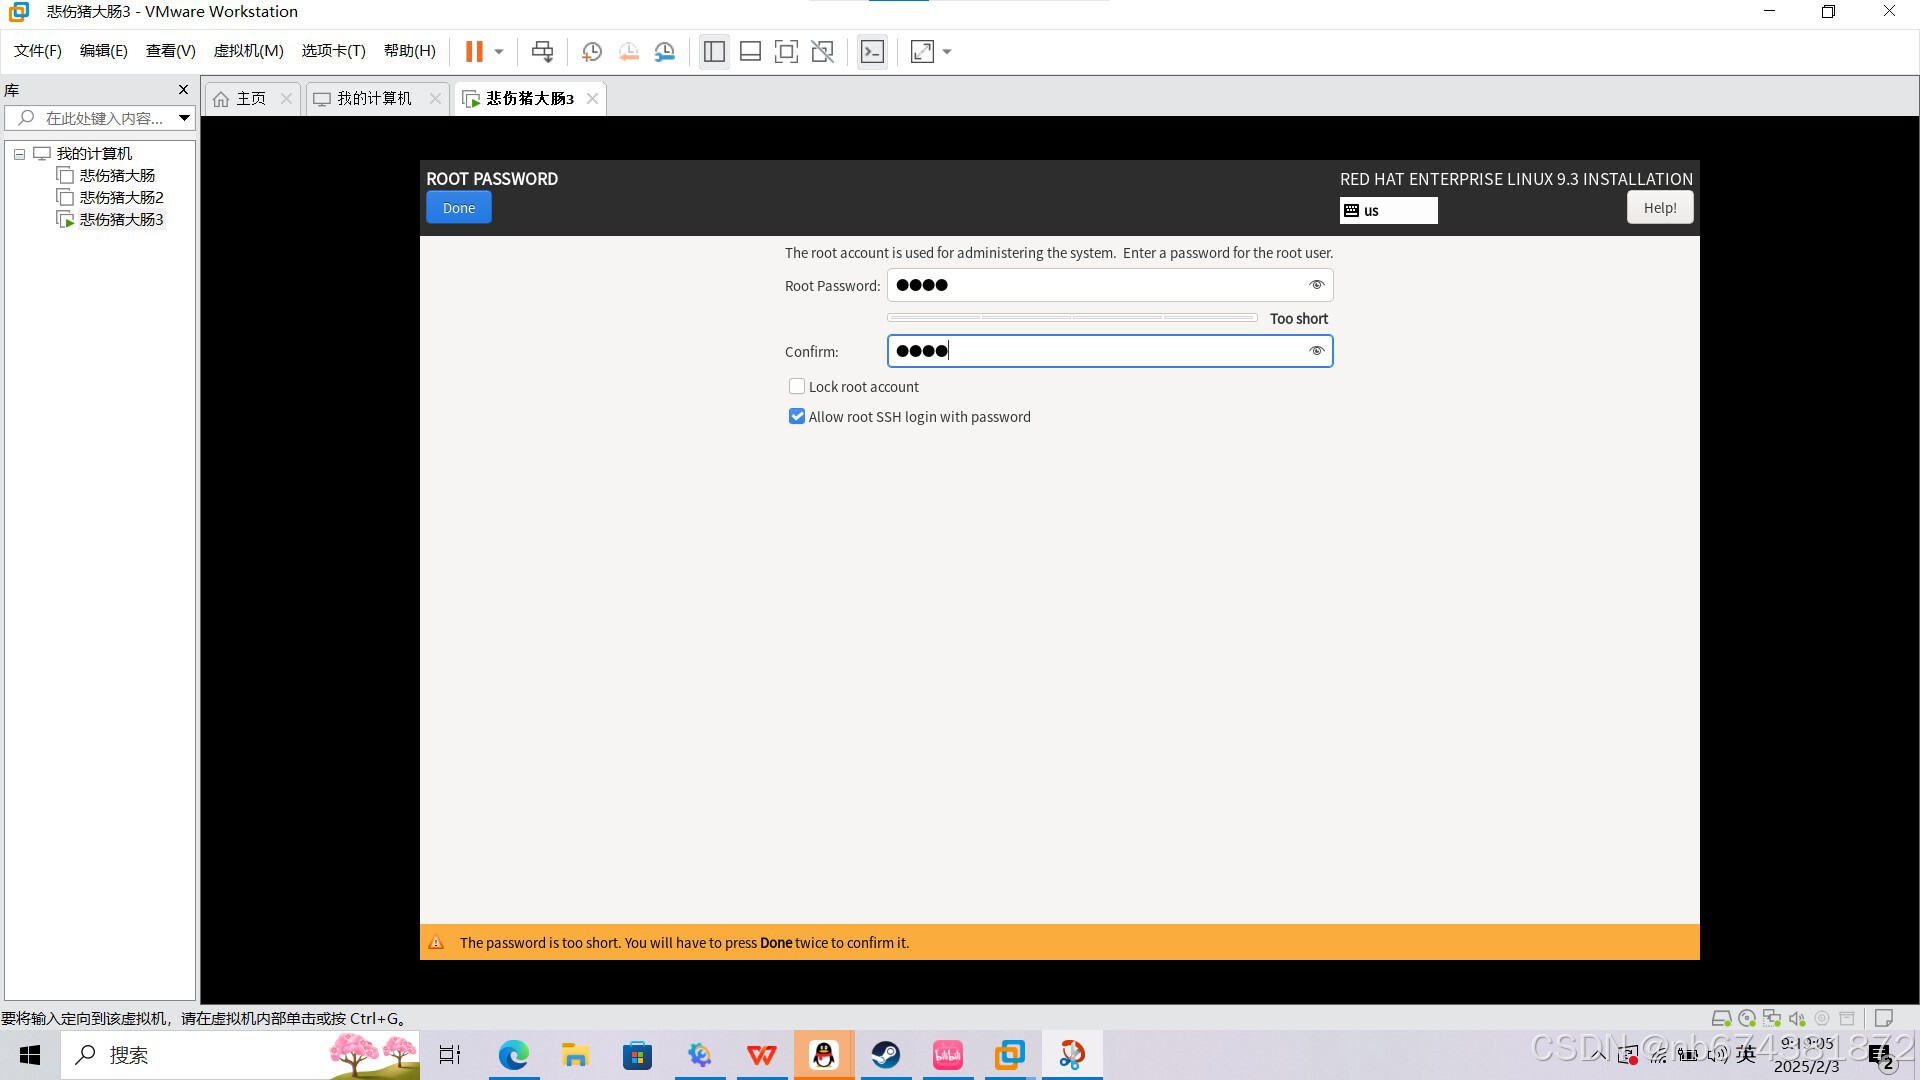
Task: Click the CD/DVD device status icon
Action: [1747, 1018]
